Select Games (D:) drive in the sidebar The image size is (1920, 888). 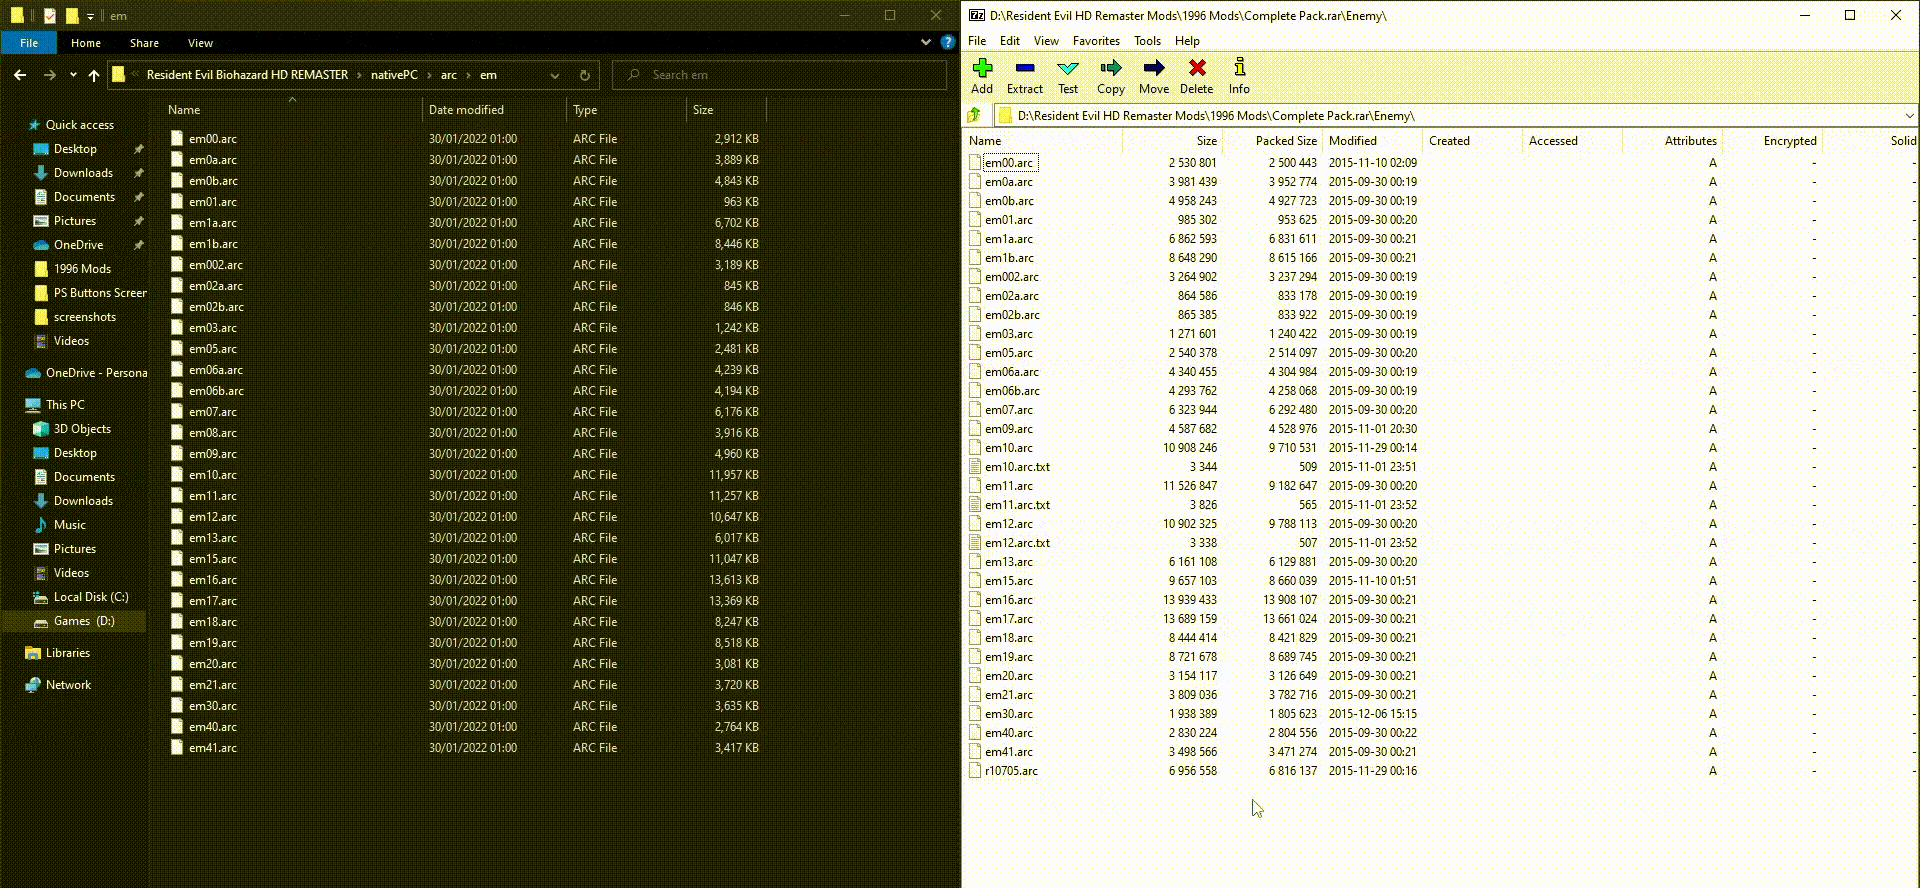pos(84,621)
